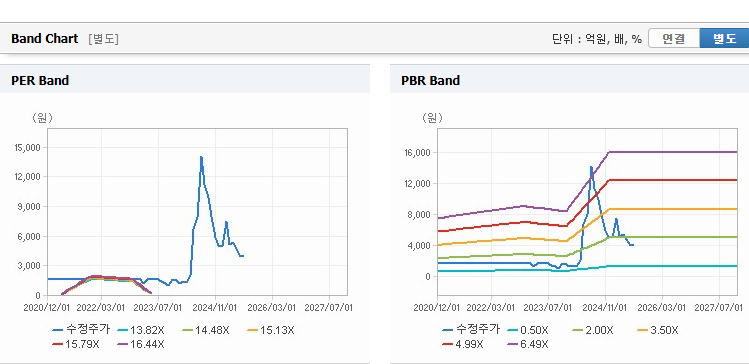Click the 2026/03/01 date label in PBR chart
Viewport: 749px width, 364px height.
pyautogui.click(x=662, y=307)
